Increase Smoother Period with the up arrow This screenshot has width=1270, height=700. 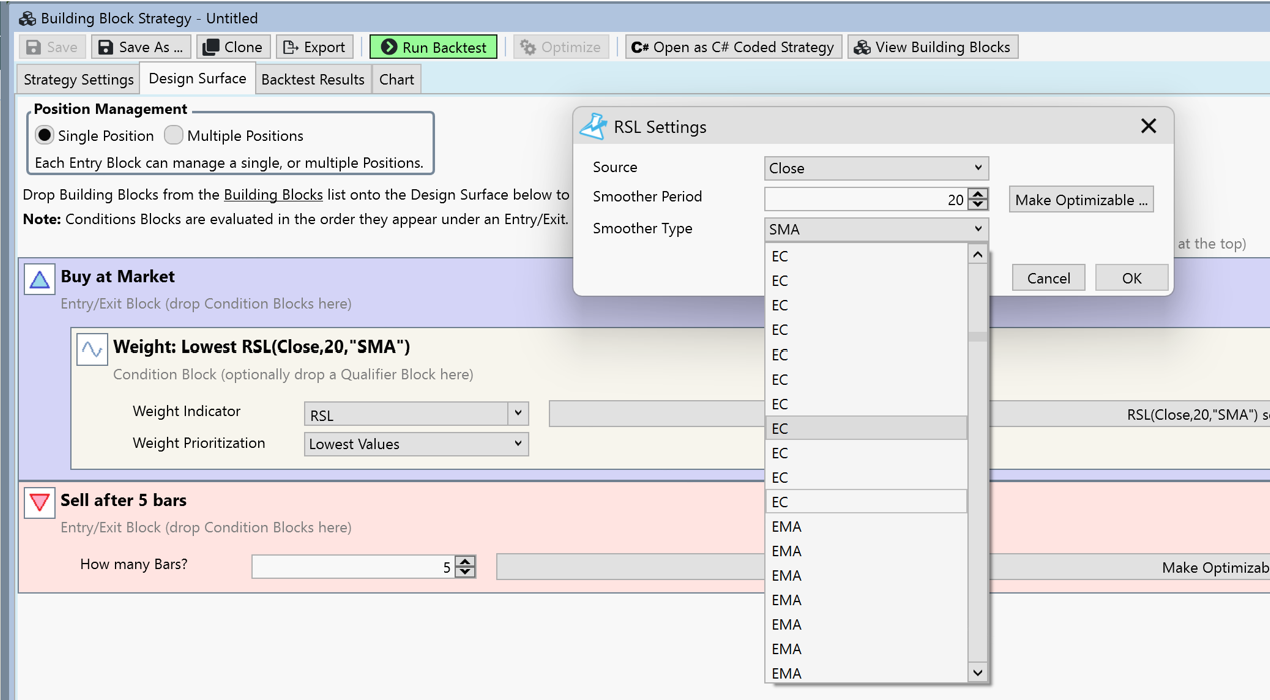[978, 194]
